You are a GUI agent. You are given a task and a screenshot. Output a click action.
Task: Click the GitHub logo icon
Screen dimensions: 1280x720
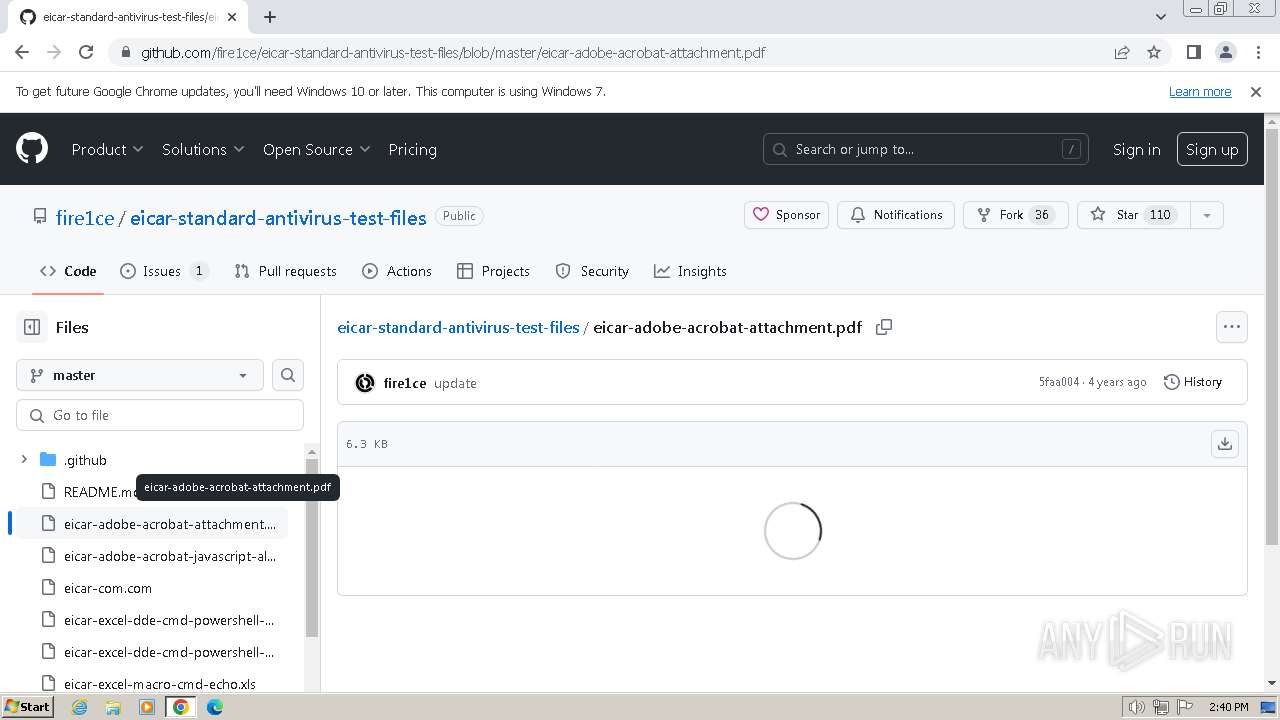coord(32,149)
